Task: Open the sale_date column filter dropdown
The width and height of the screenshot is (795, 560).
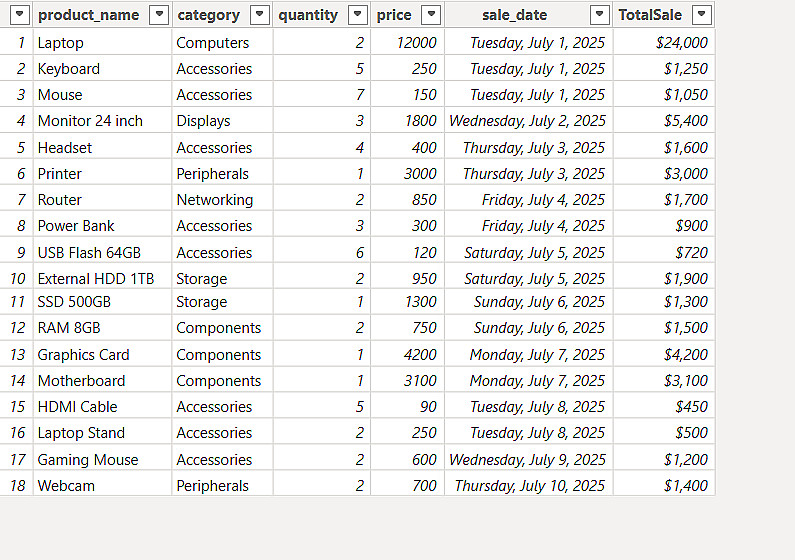Action: (x=599, y=15)
